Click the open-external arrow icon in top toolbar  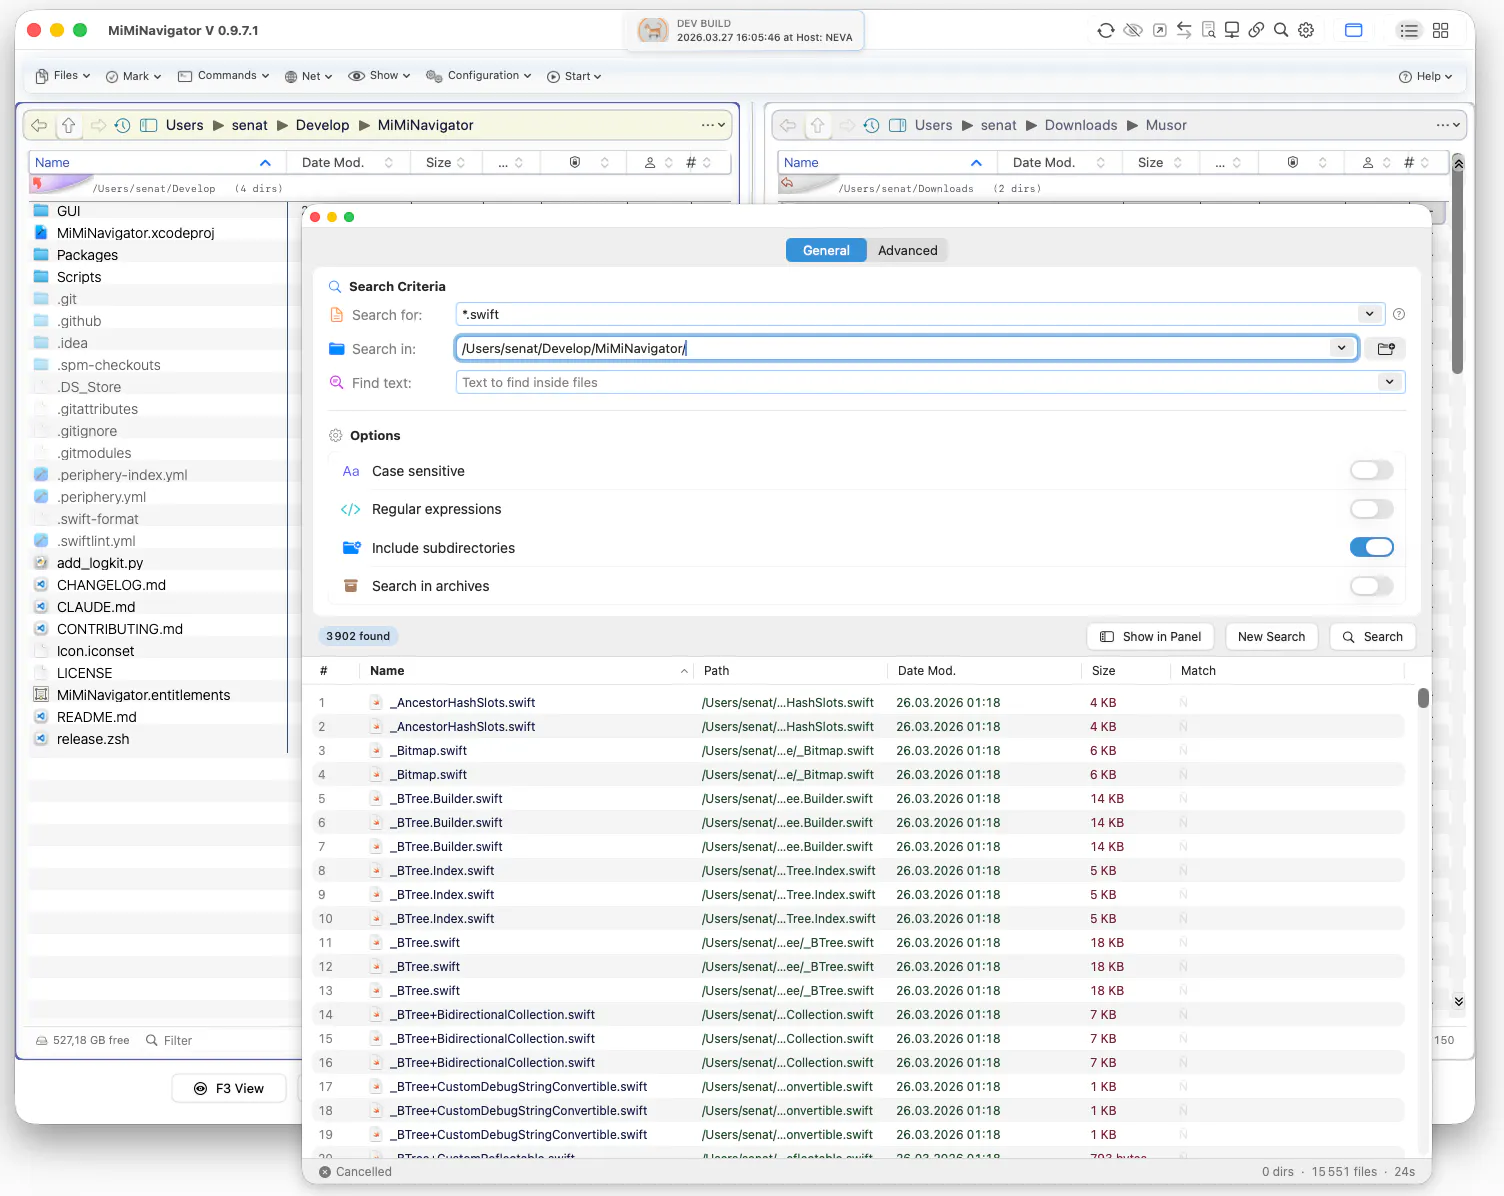pos(1159,30)
